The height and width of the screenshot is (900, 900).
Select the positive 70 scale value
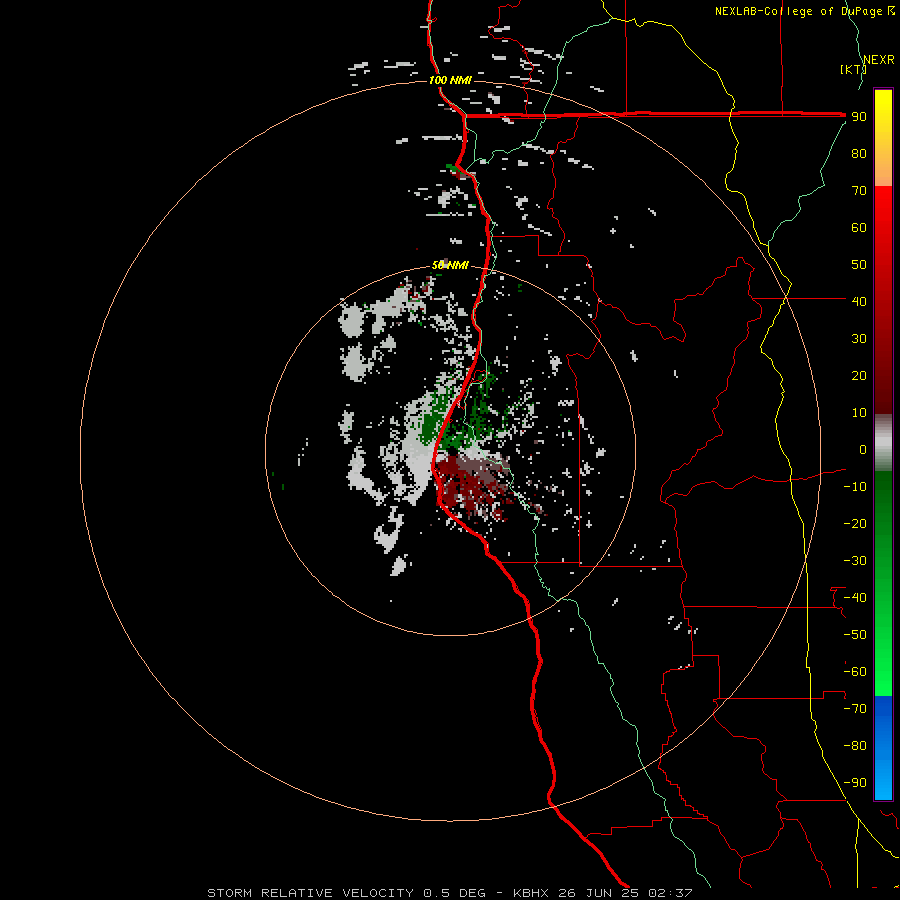pos(859,191)
